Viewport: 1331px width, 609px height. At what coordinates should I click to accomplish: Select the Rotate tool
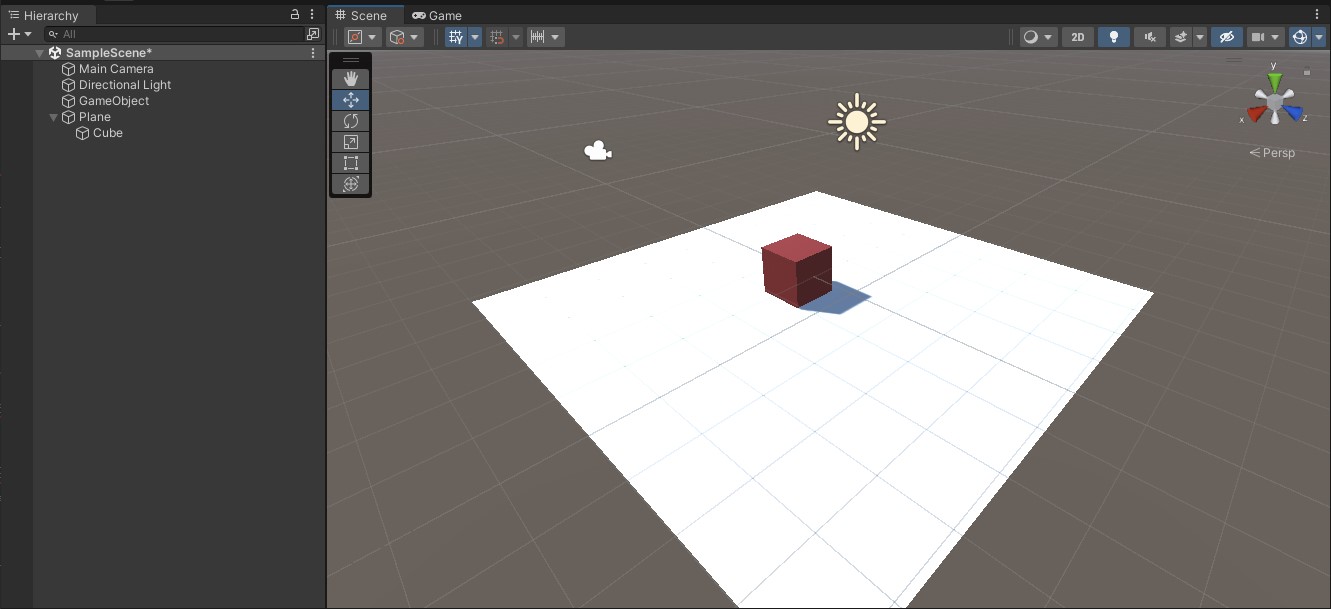coord(351,121)
